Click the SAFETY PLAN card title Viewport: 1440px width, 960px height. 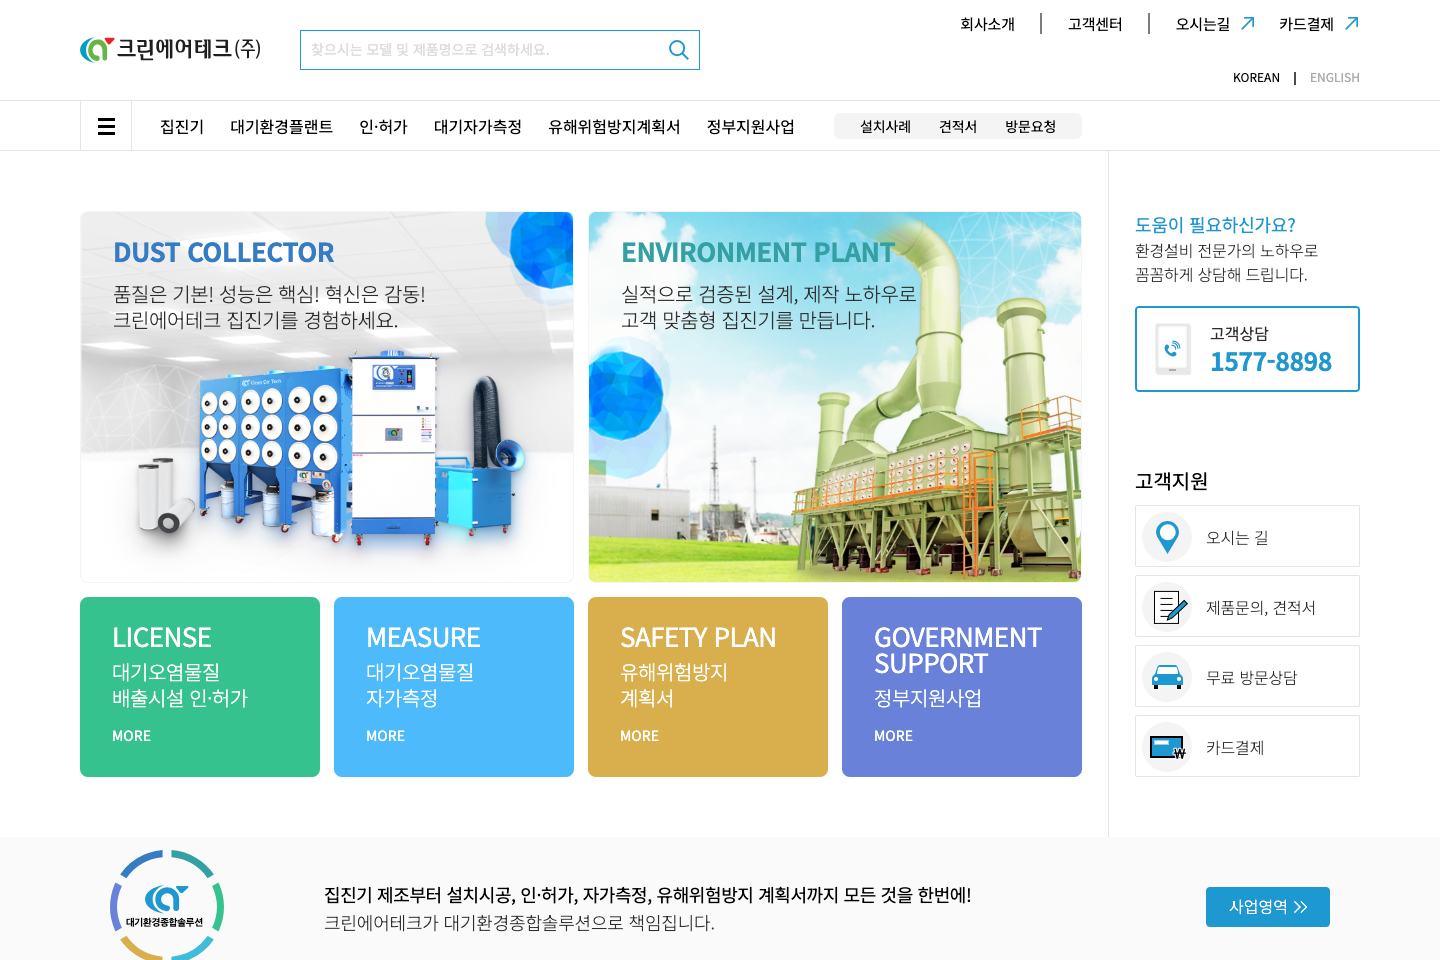(x=698, y=638)
